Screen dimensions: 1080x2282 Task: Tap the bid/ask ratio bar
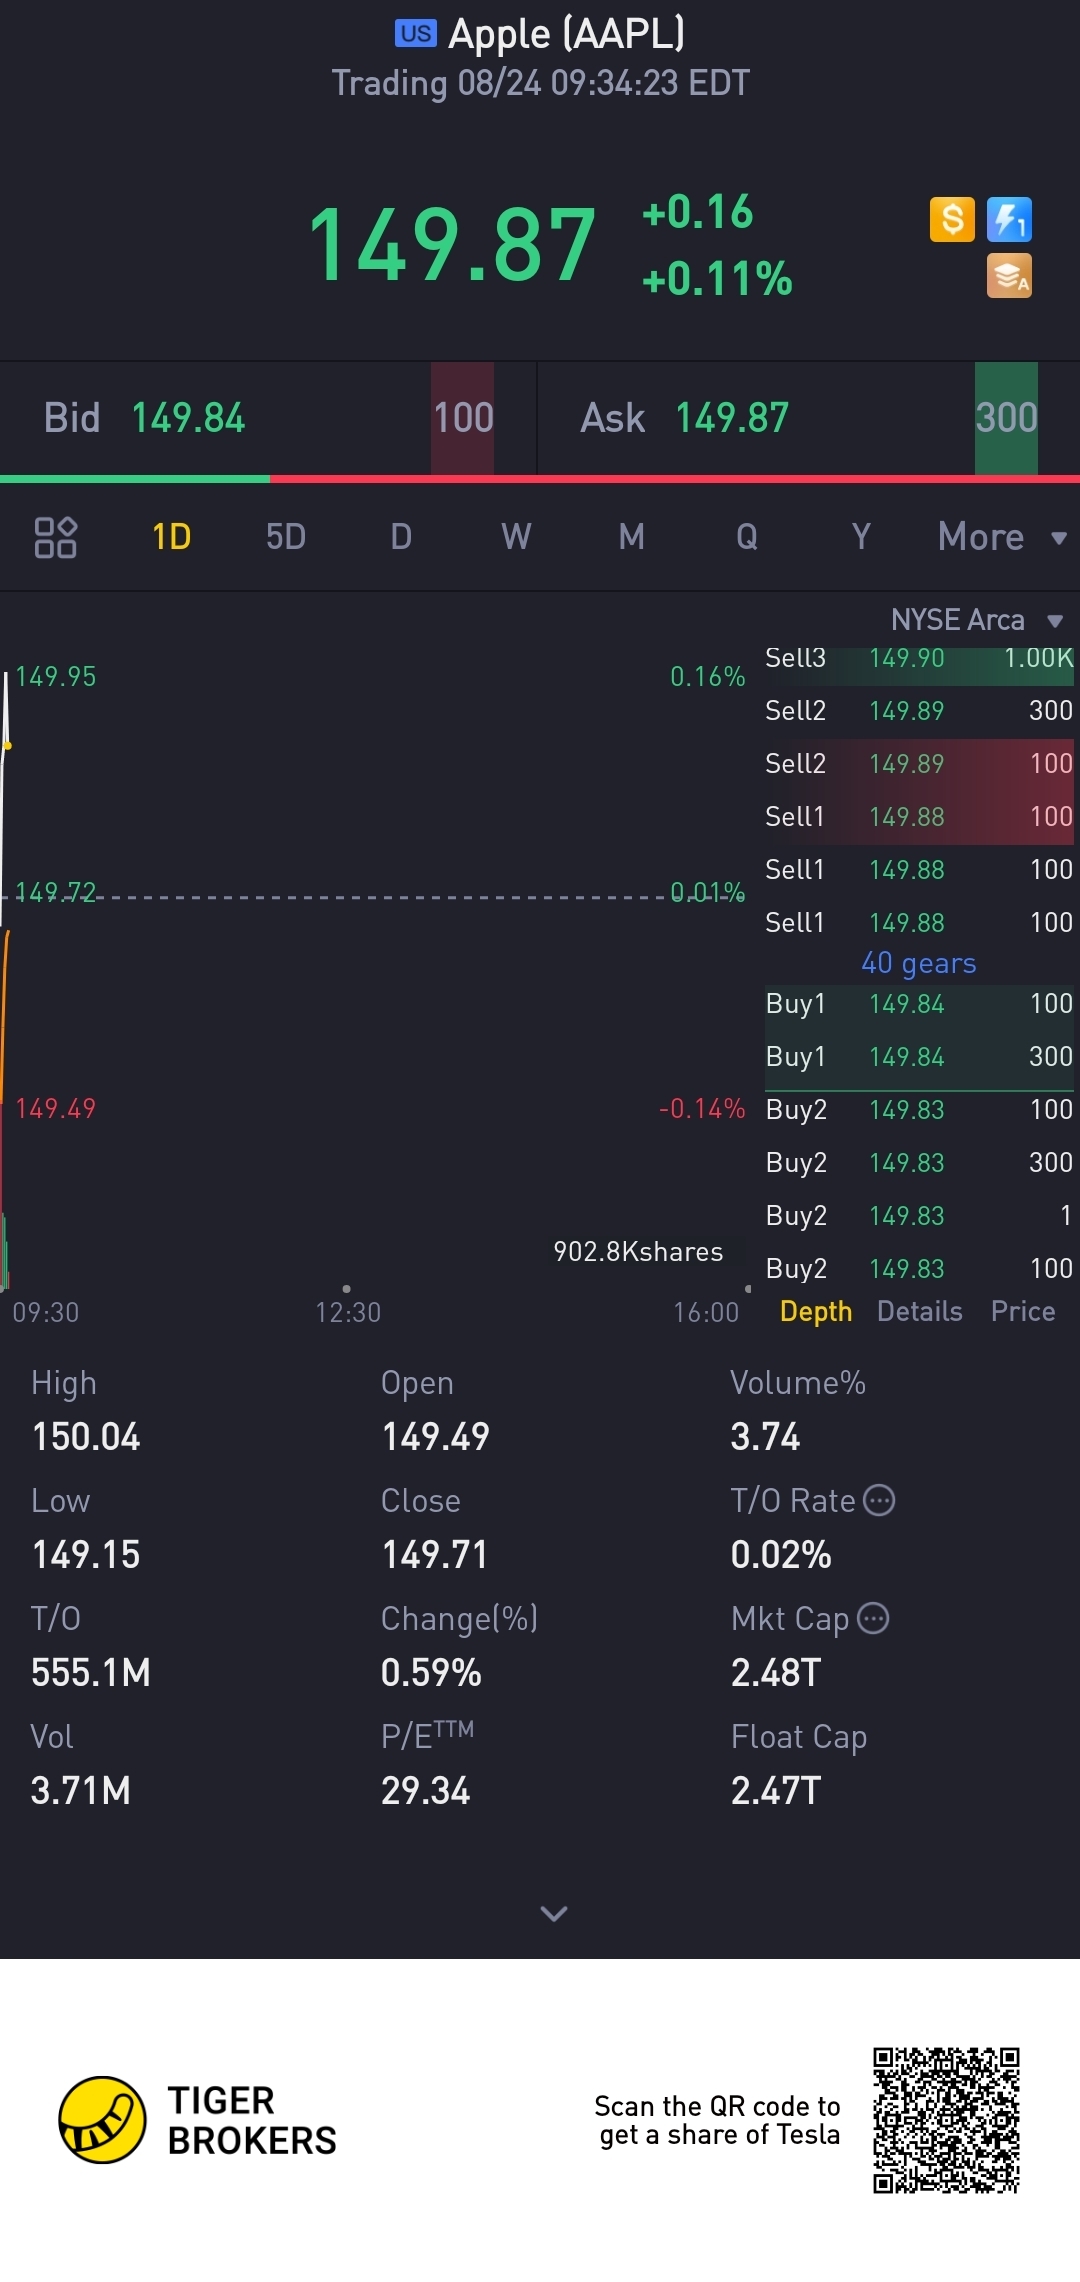(540, 479)
